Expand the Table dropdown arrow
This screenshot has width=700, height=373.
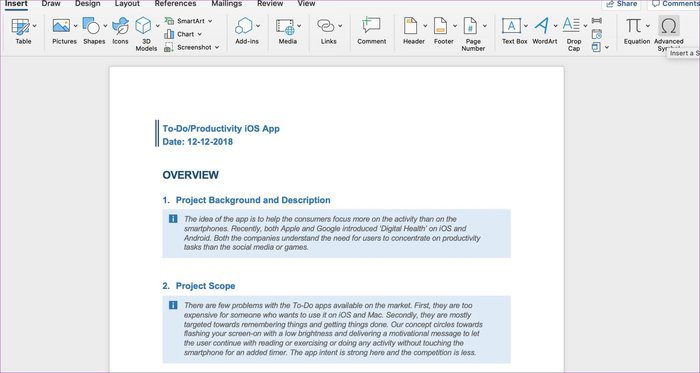35,26
